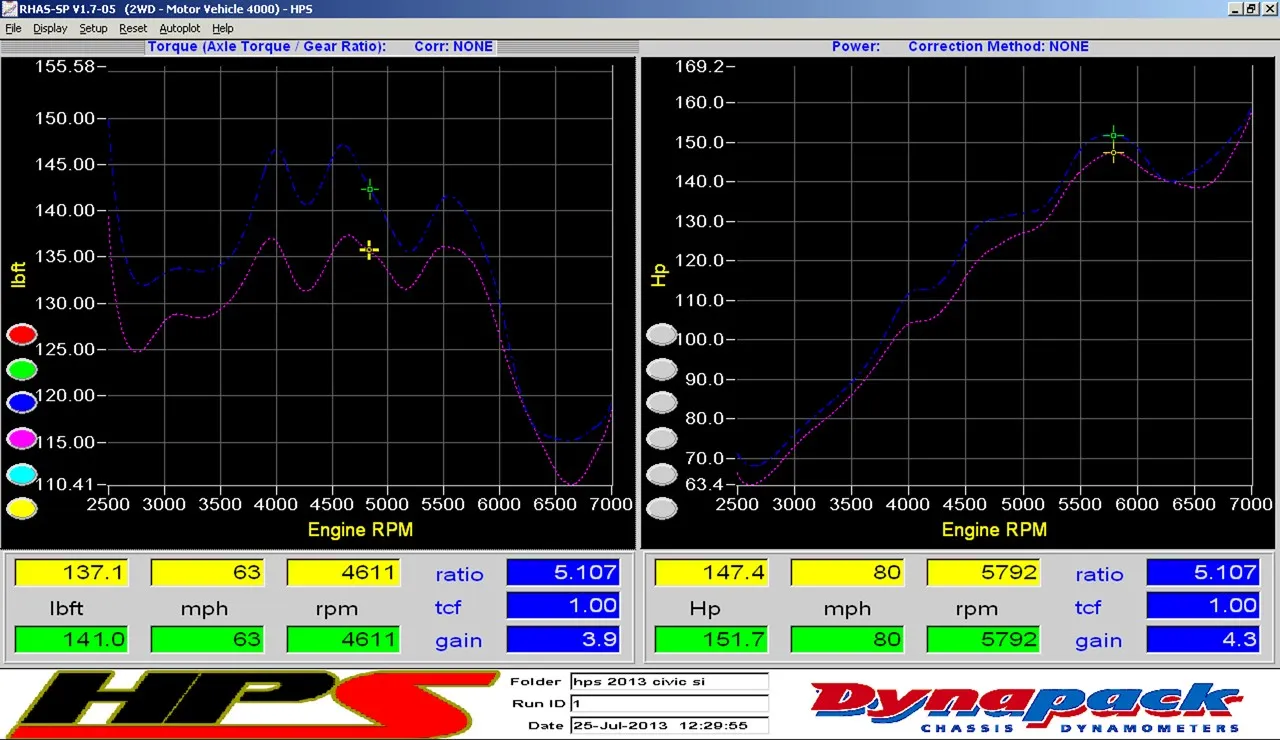Toggle magenta run in torque graph

coord(22,438)
